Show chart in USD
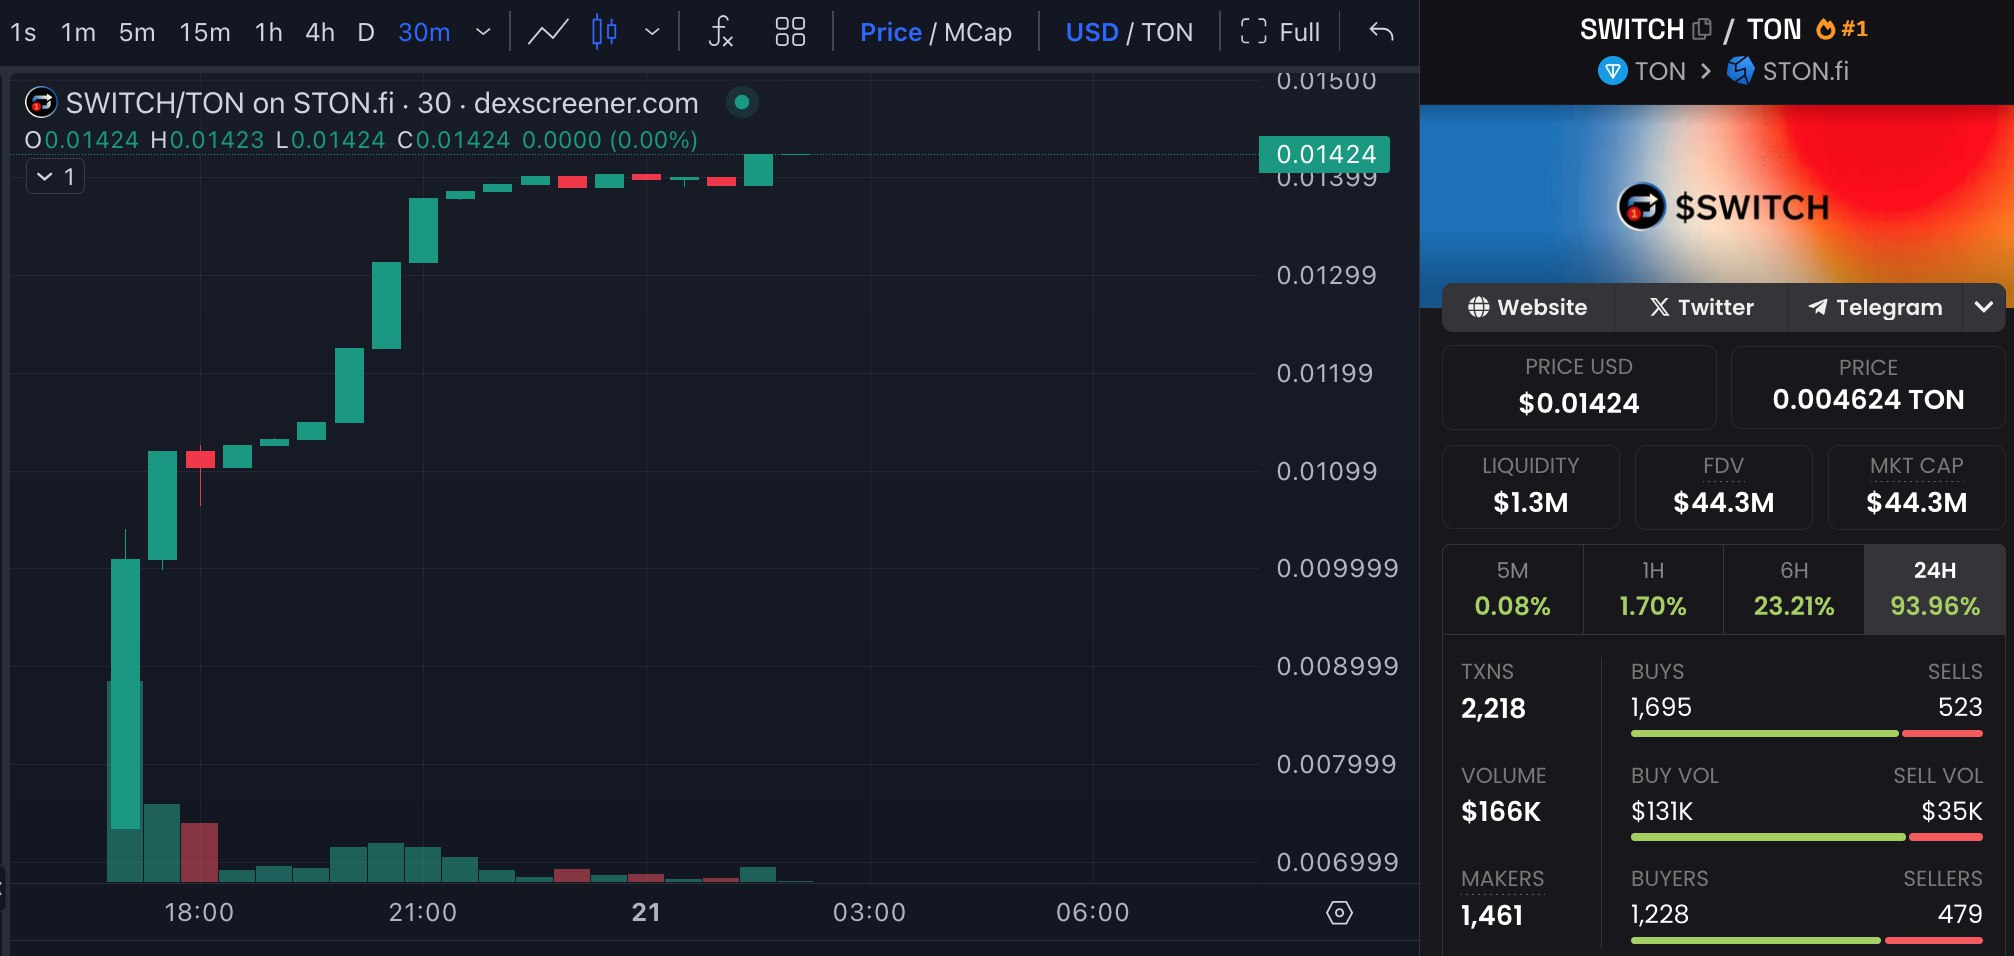 1091,32
